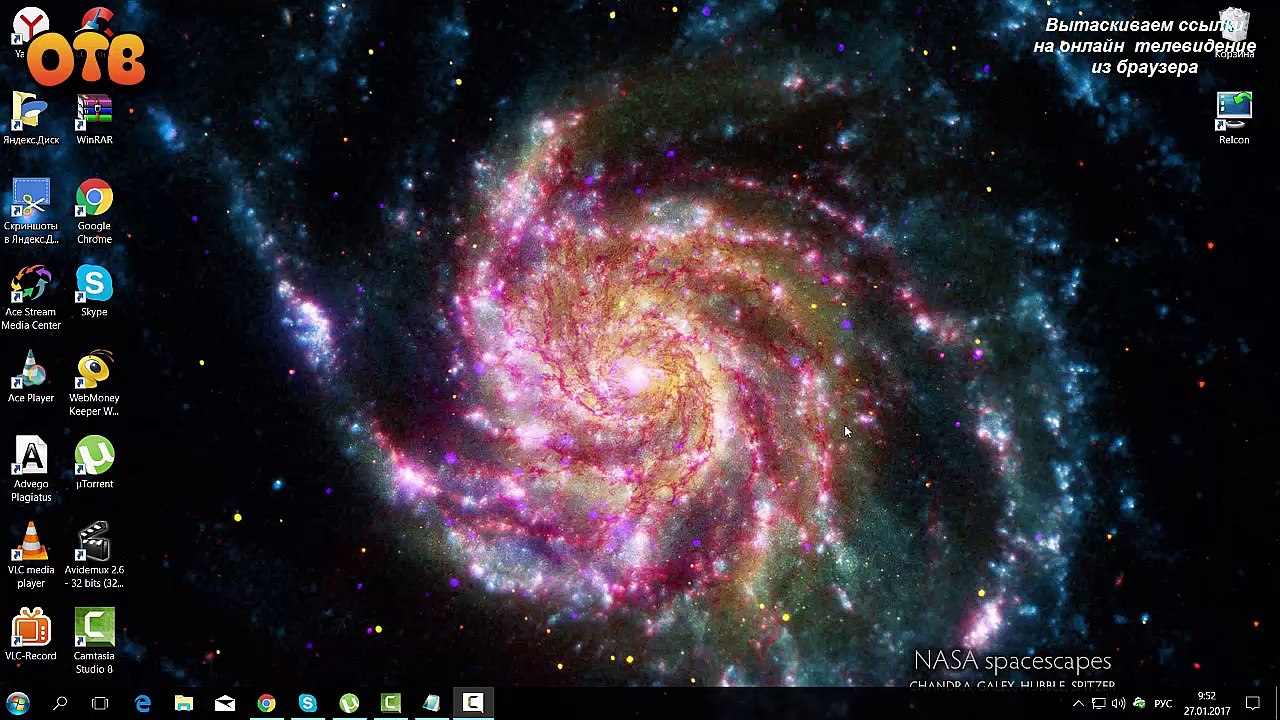
Task: Select the Avidemux 2.6 desktop icon
Action: tap(94, 556)
